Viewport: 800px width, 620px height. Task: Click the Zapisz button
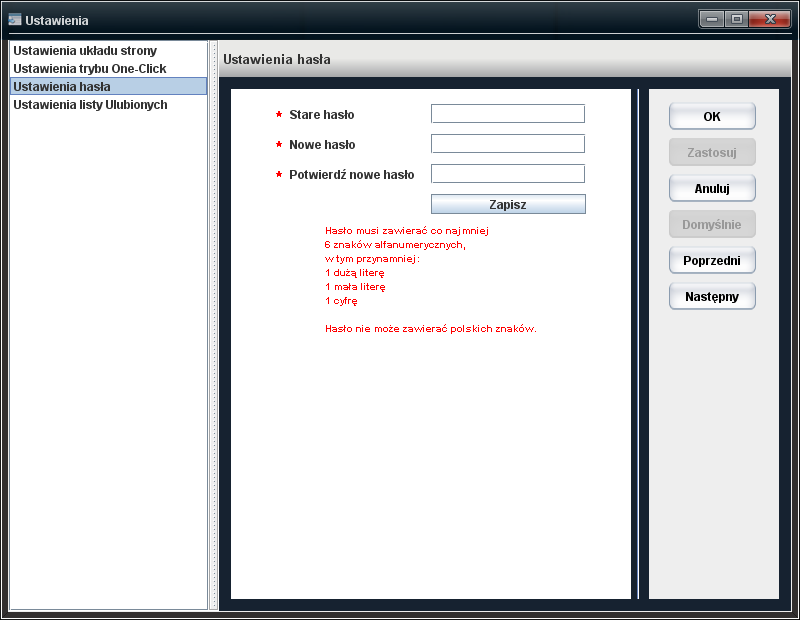tap(508, 204)
